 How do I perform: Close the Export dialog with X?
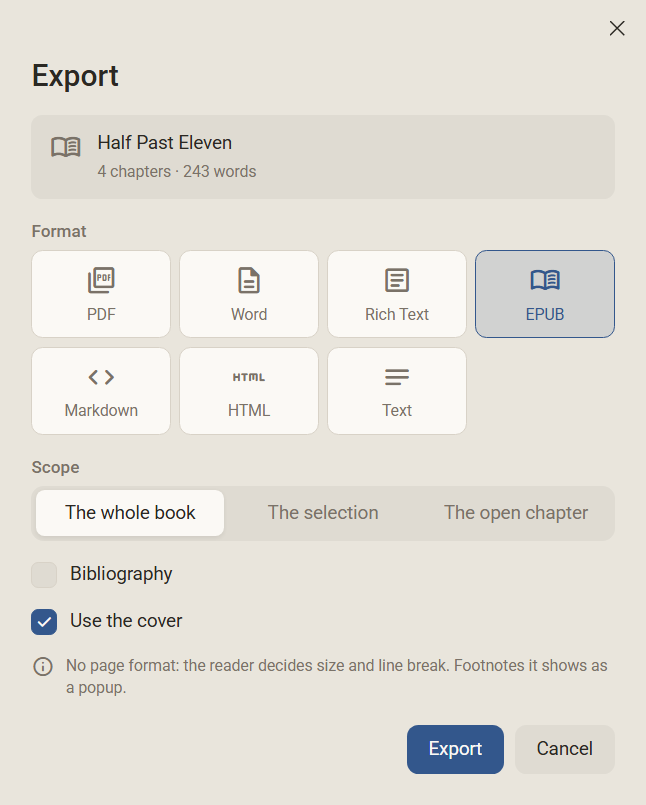point(617,28)
